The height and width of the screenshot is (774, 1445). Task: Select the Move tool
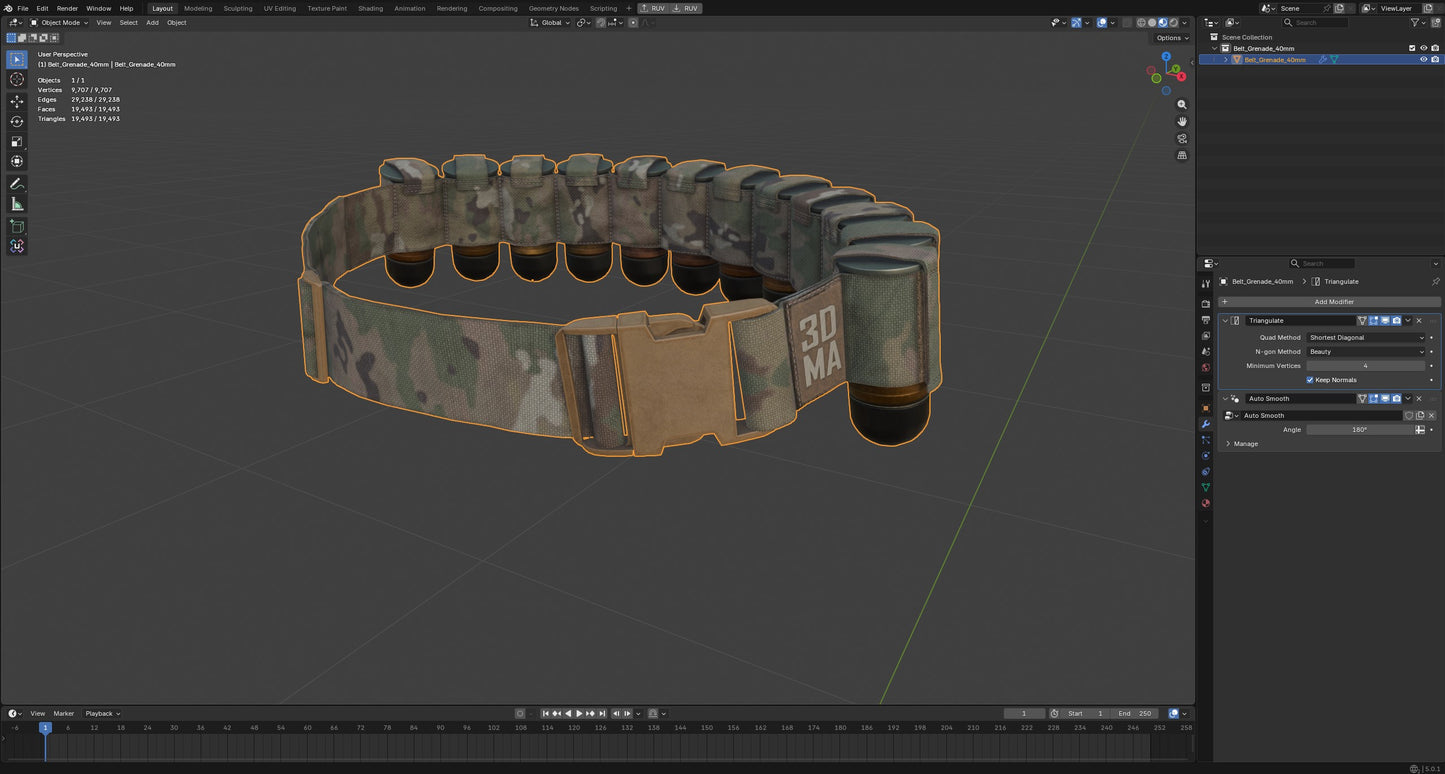coord(17,101)
